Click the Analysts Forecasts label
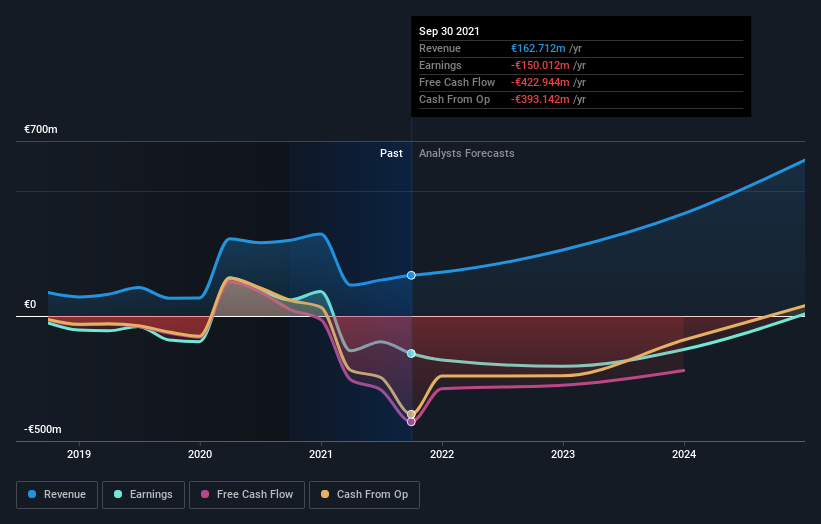The image size is (821, 524). (467, 153)
